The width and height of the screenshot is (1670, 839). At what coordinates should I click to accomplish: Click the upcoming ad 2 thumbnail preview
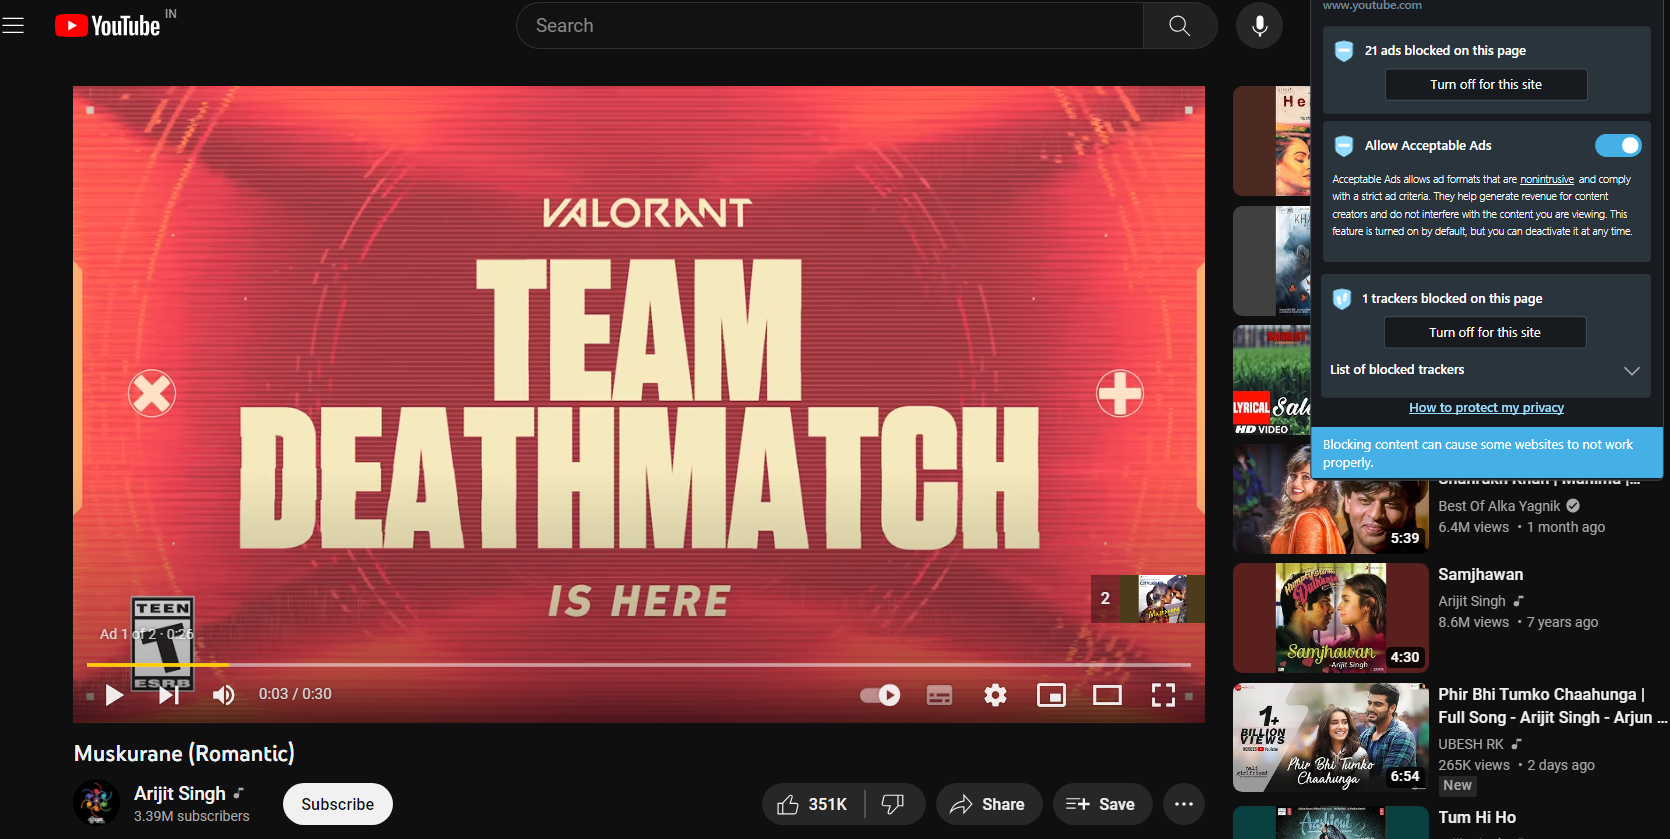1148,599
